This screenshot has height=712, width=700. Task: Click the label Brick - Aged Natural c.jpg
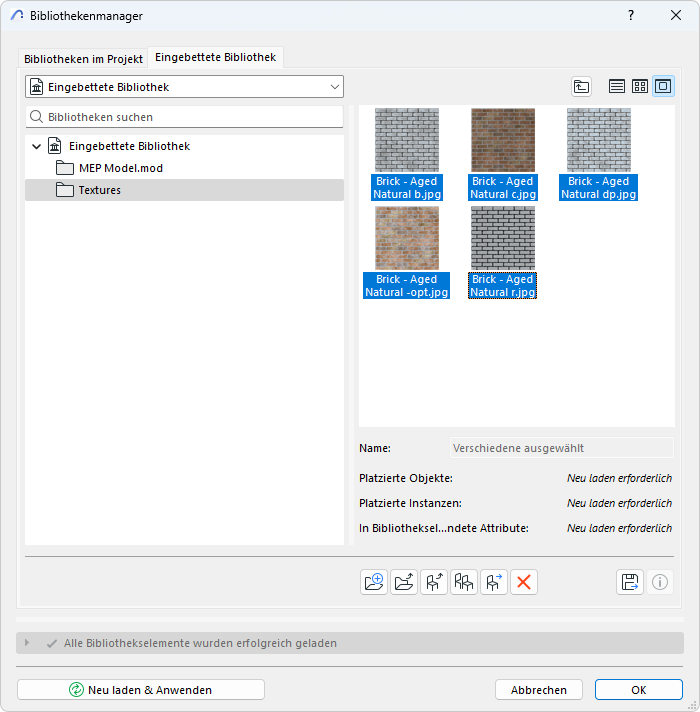[x=503, y=188]
